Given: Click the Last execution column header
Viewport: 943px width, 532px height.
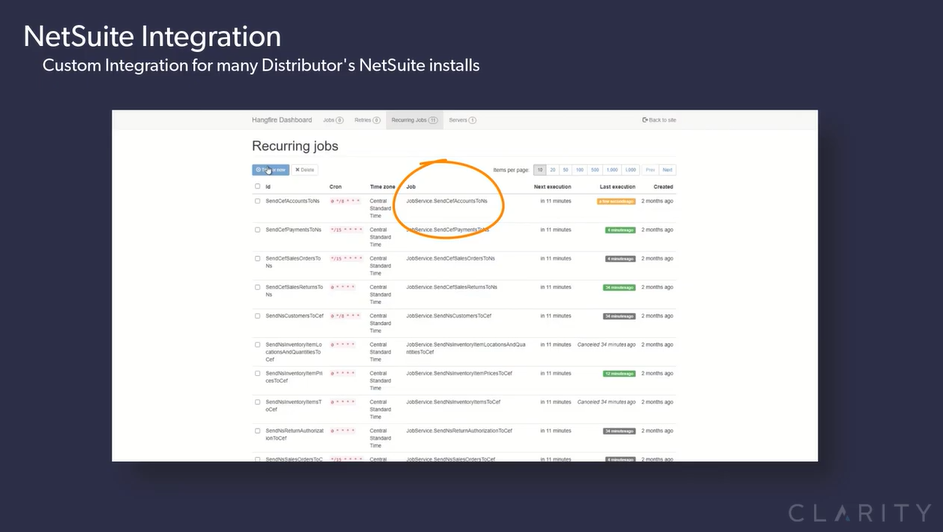Looking at the screenshot, I should [x=618, y=187].
